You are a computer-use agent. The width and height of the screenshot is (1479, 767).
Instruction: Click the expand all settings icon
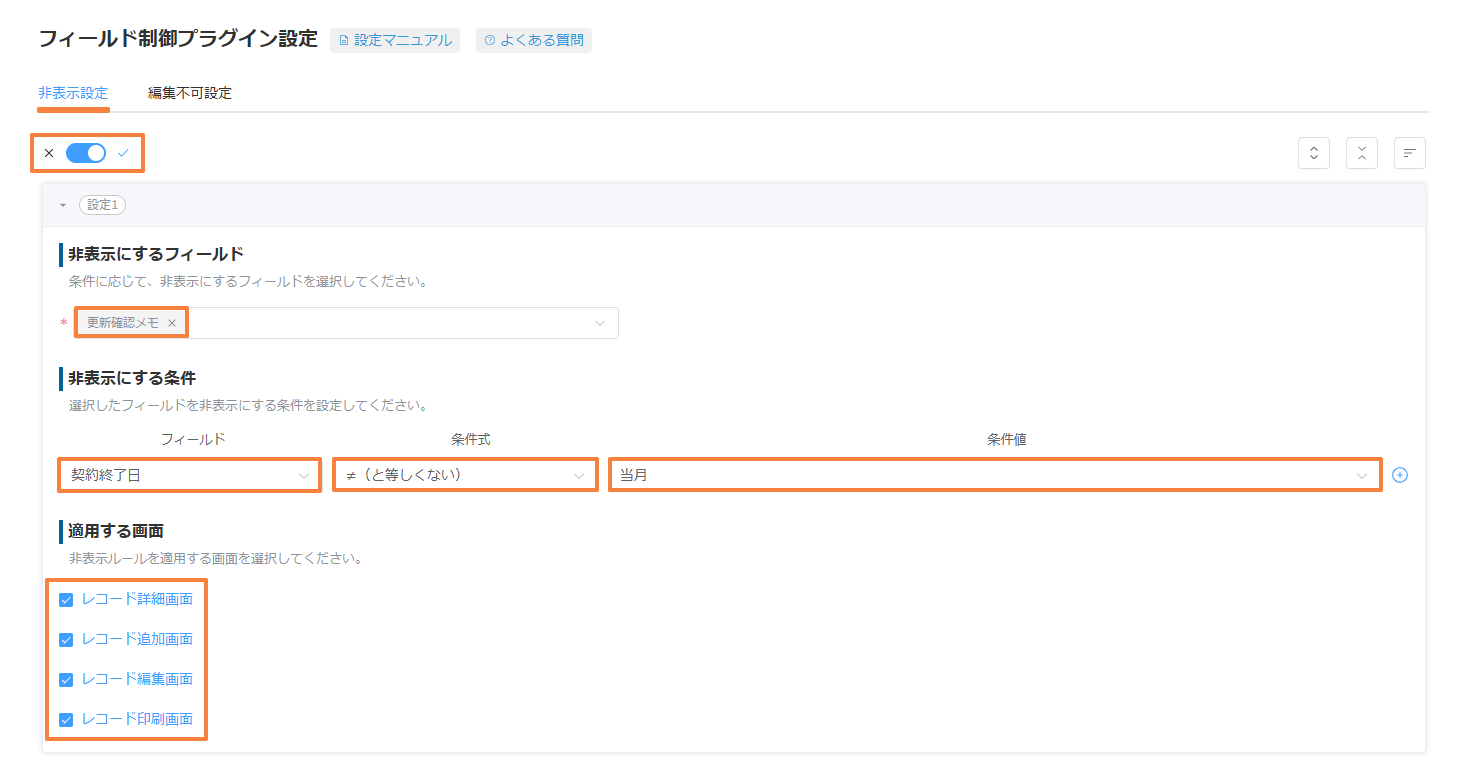pos(1313,153)
